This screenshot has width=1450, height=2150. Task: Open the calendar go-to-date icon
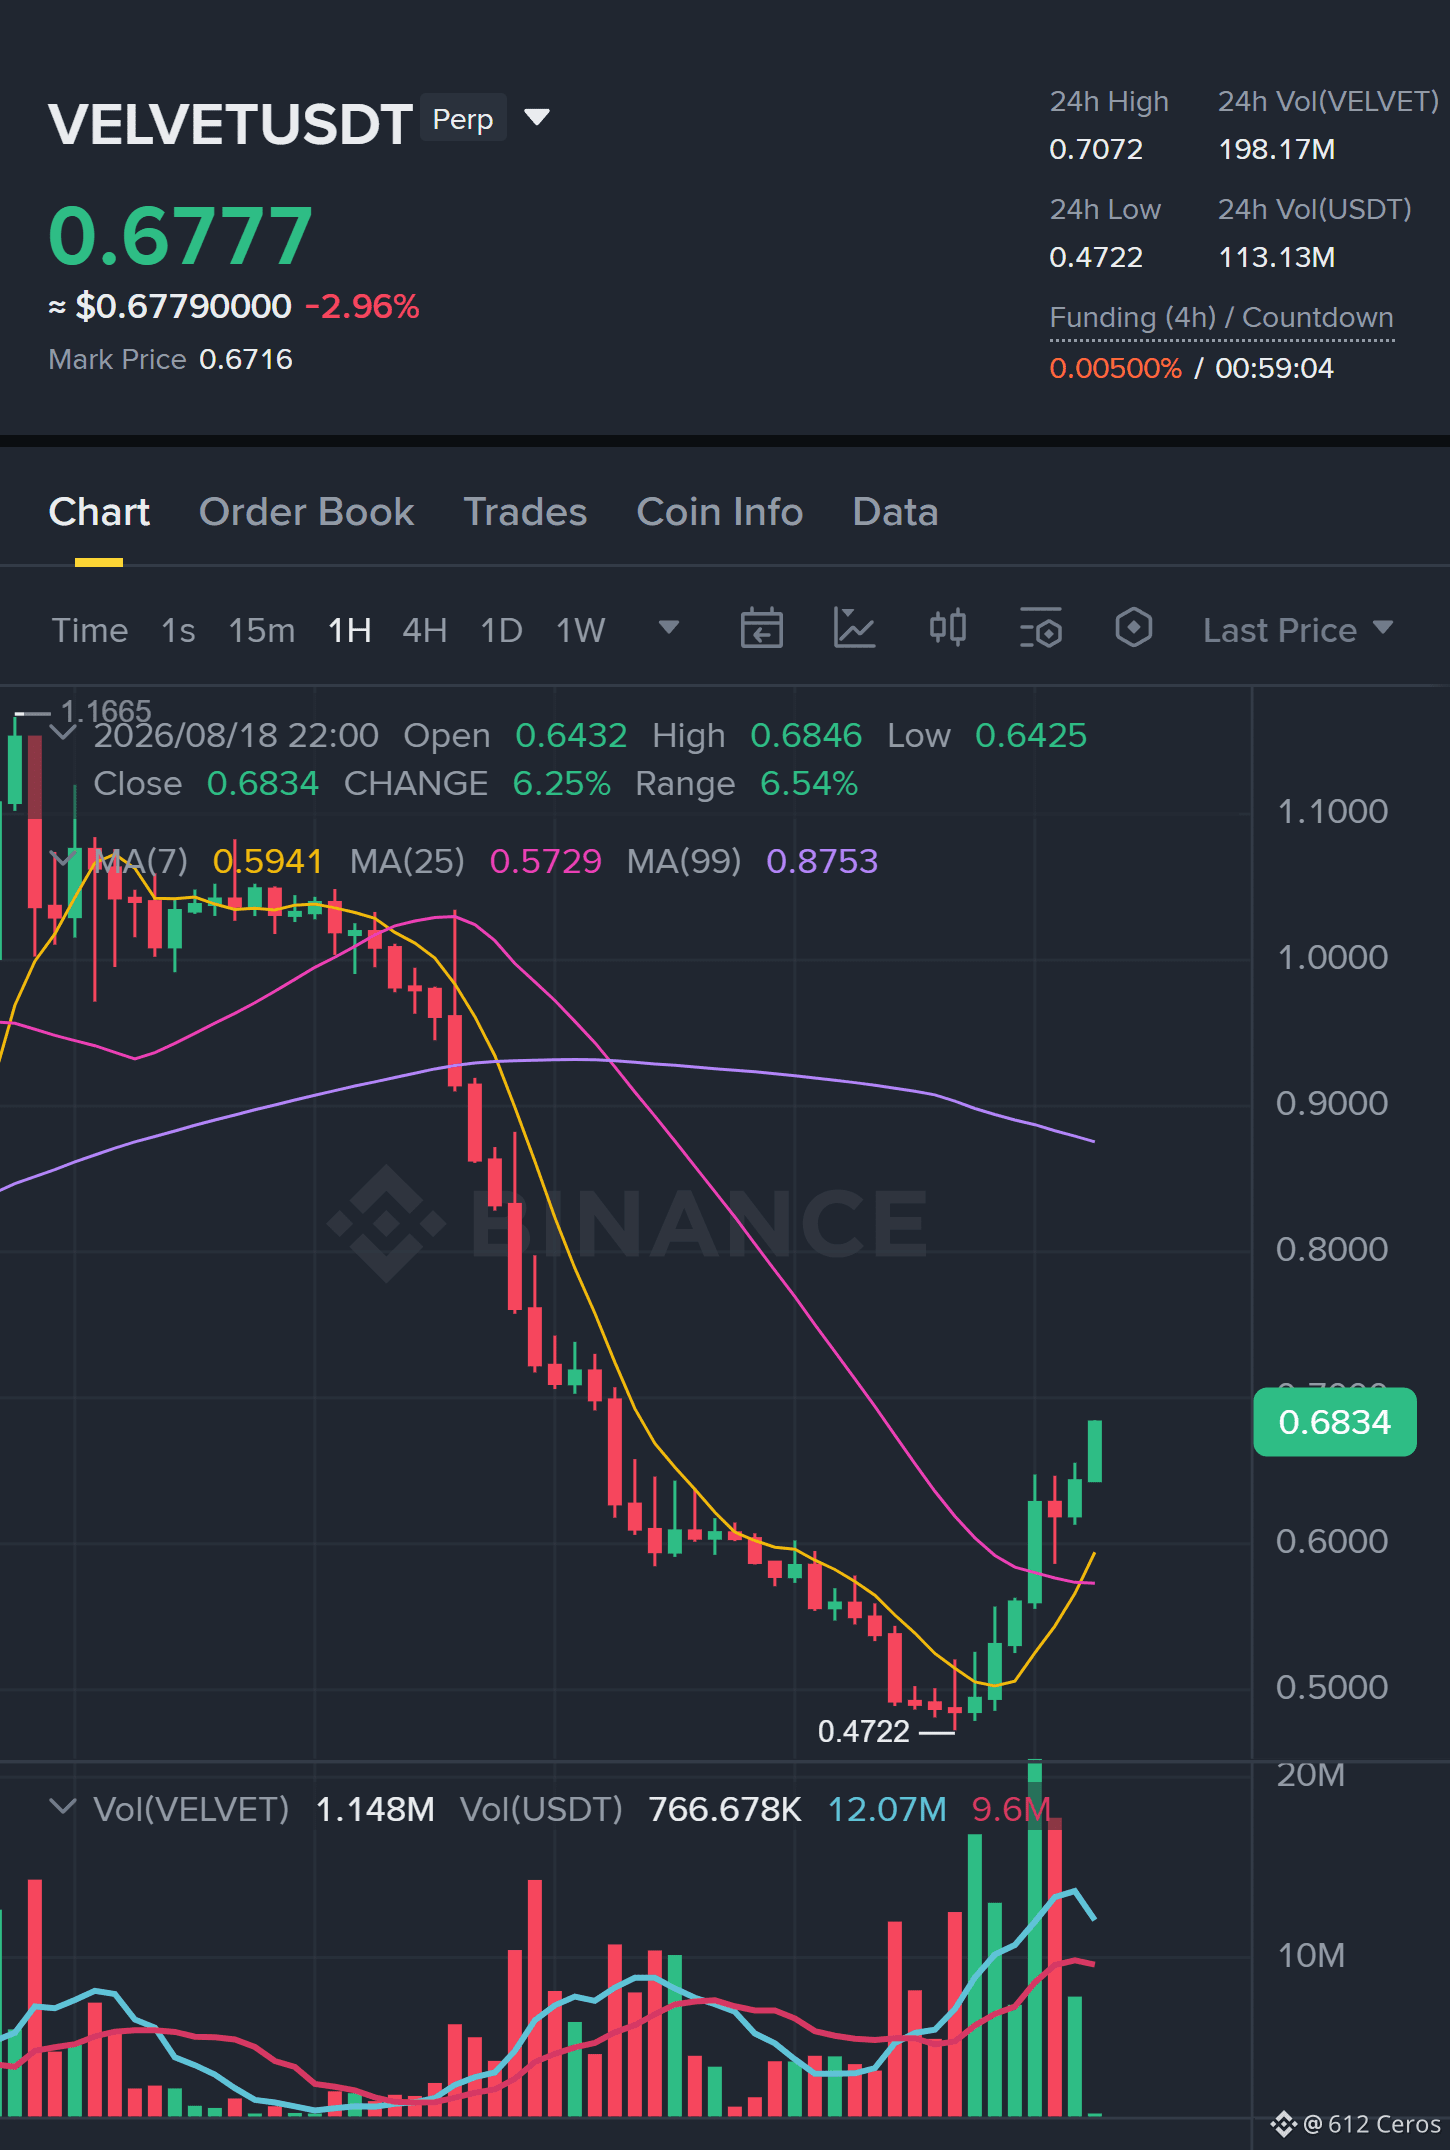(762, 629)
